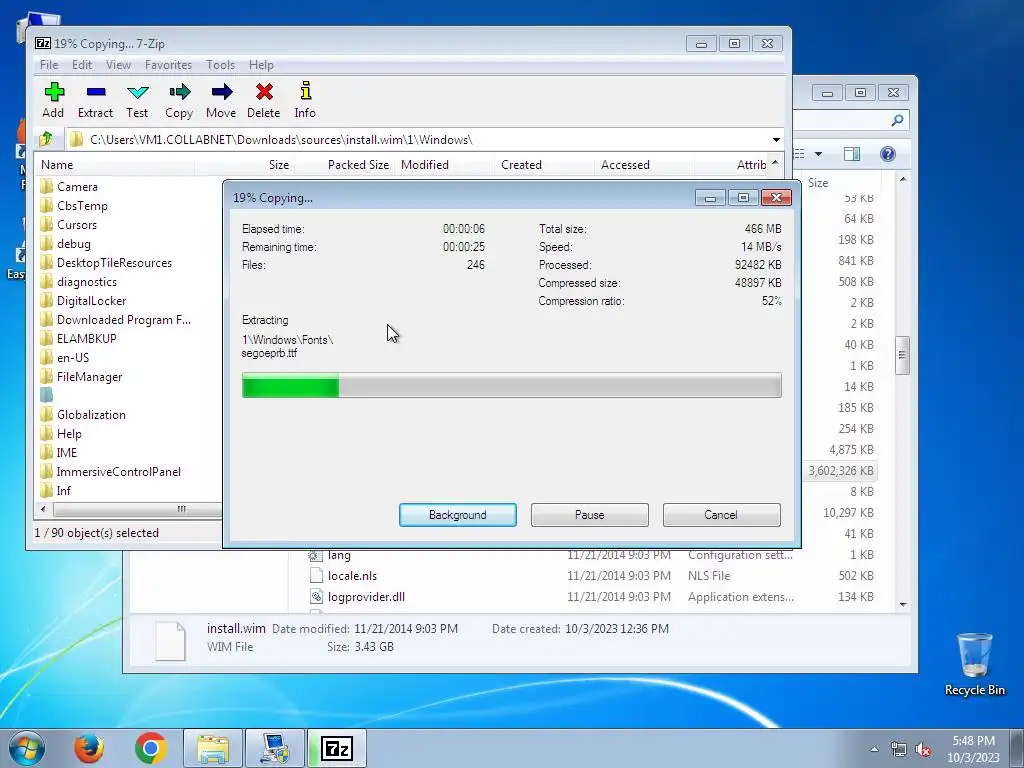Screen dimensions: 1024x768
Task: Open the Favorites menu
Action: (x=168, y=65)
